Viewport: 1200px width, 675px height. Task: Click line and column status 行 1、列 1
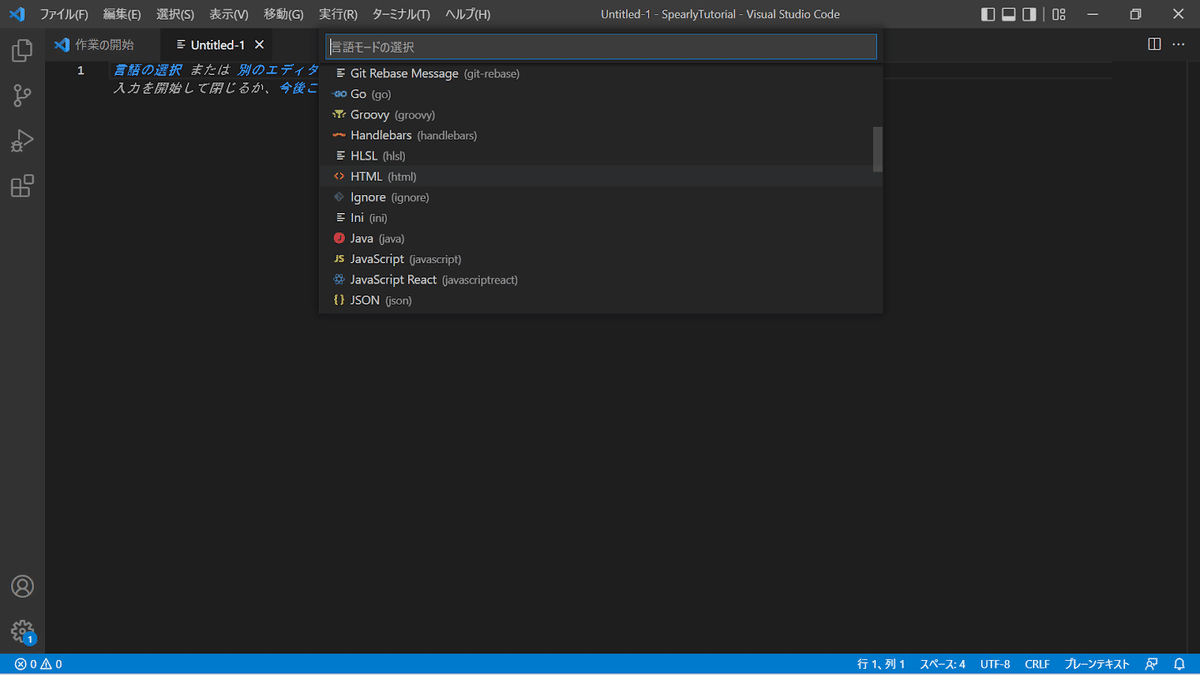point(881,664)
